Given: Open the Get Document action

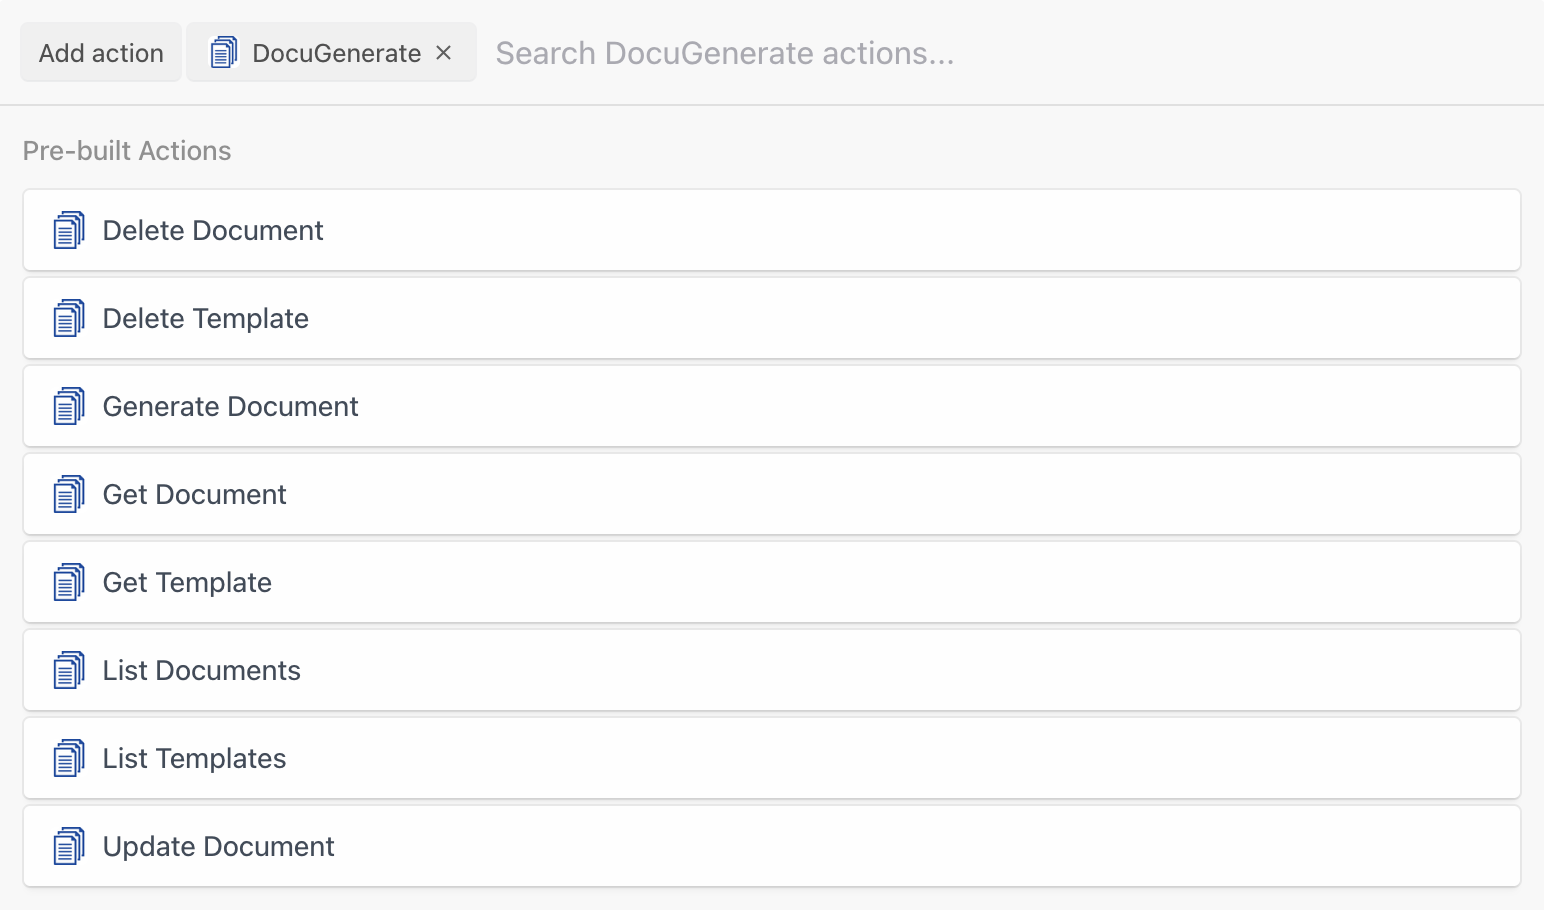Looking at the screenshot, I should (195, 495).
